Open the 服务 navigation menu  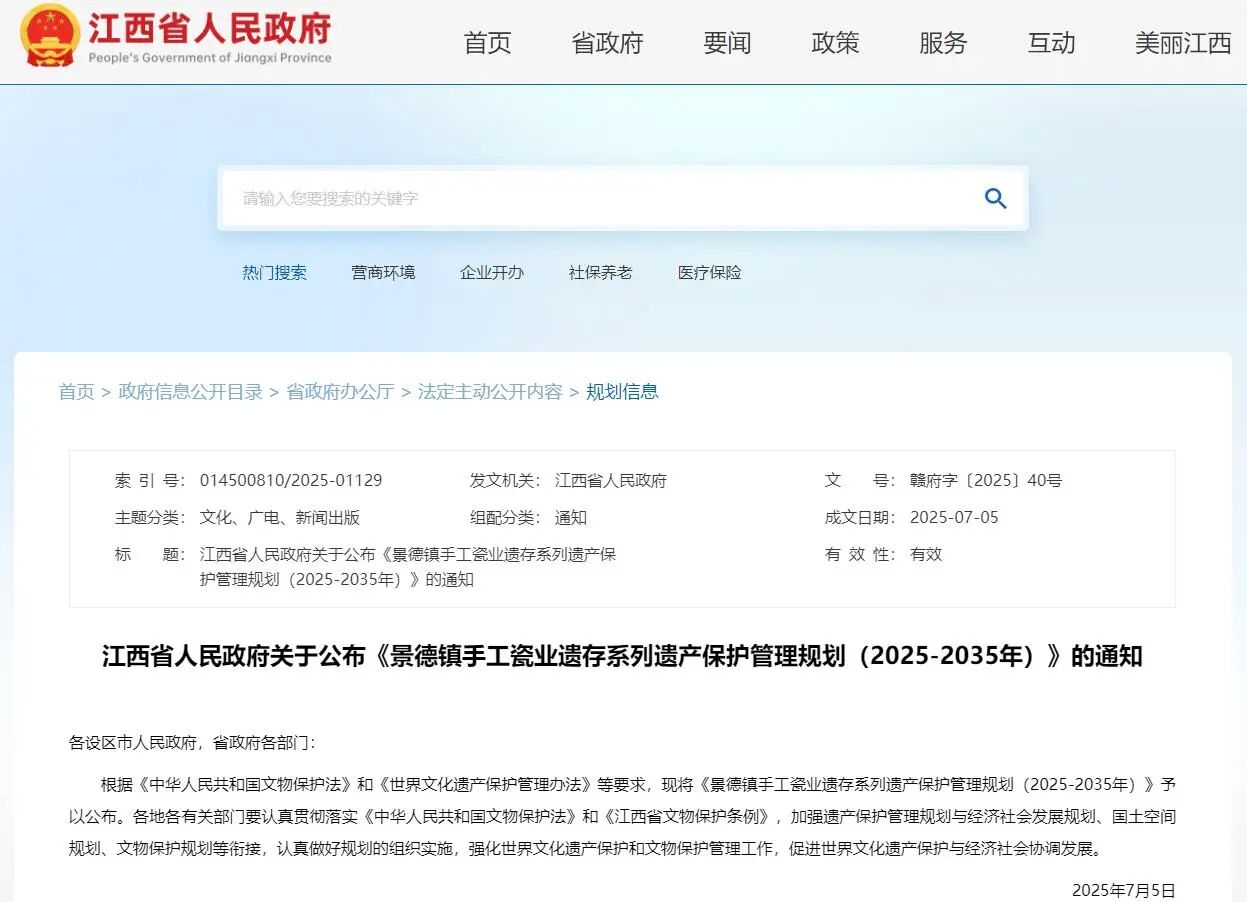(x=943, y=43)
